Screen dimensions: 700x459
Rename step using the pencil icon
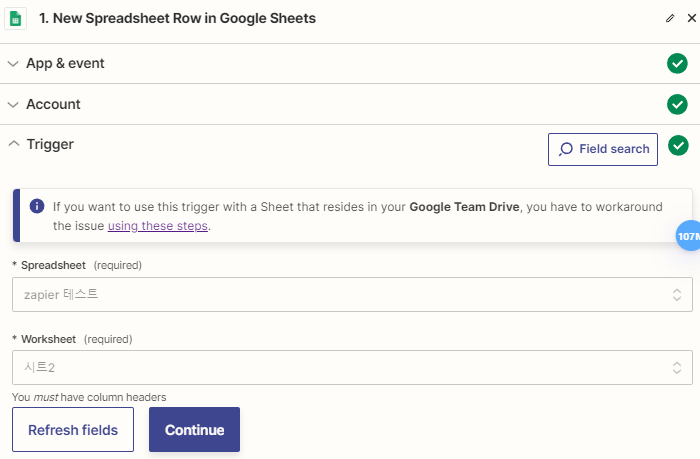coord(670,18)
